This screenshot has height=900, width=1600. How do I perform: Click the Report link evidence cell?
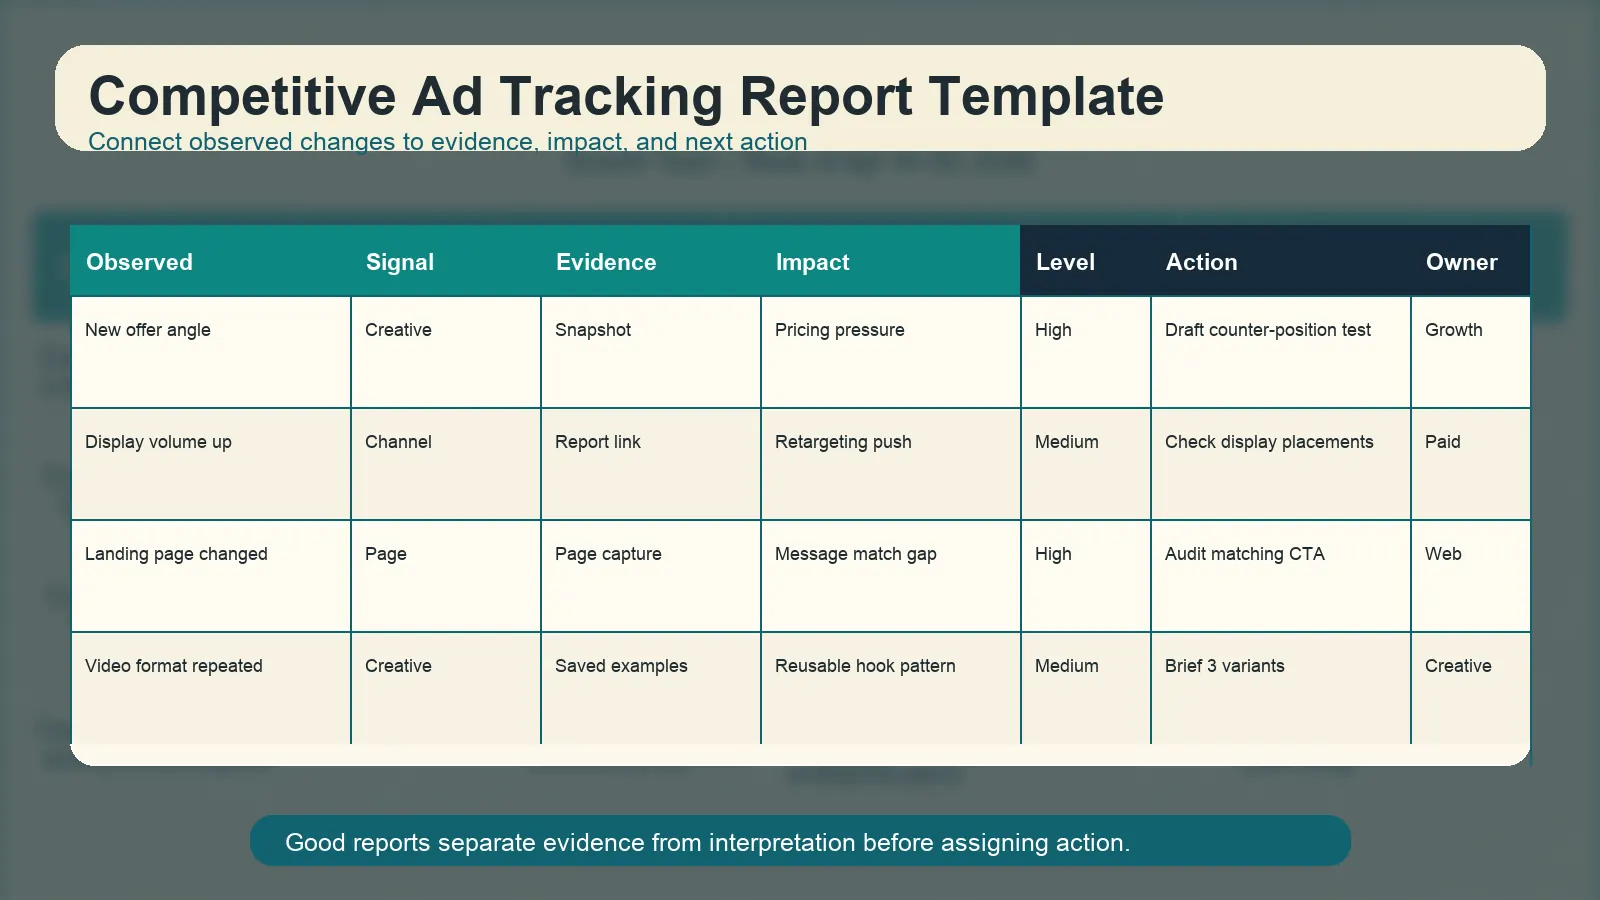pos(598,442)
